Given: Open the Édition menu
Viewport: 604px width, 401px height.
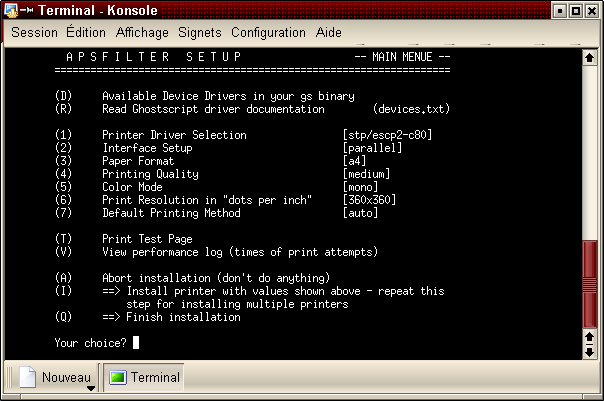Looking at the screenshot, I should tap(86, 32).
